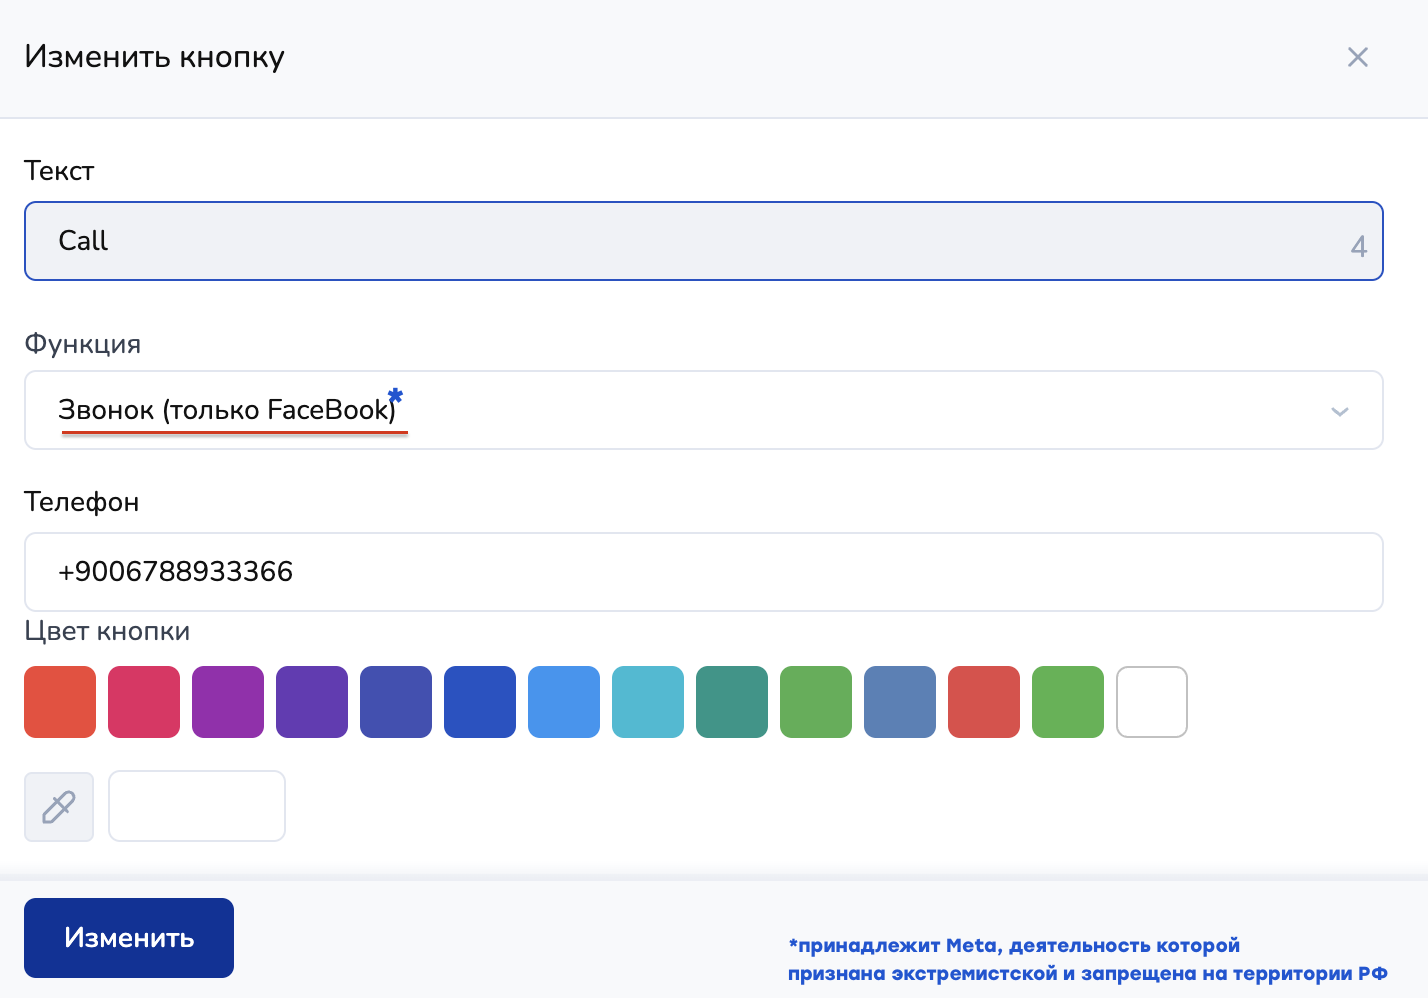Select the orange-red swatch starting the row
Screen dimensions: 1428x998
(60, 702)
